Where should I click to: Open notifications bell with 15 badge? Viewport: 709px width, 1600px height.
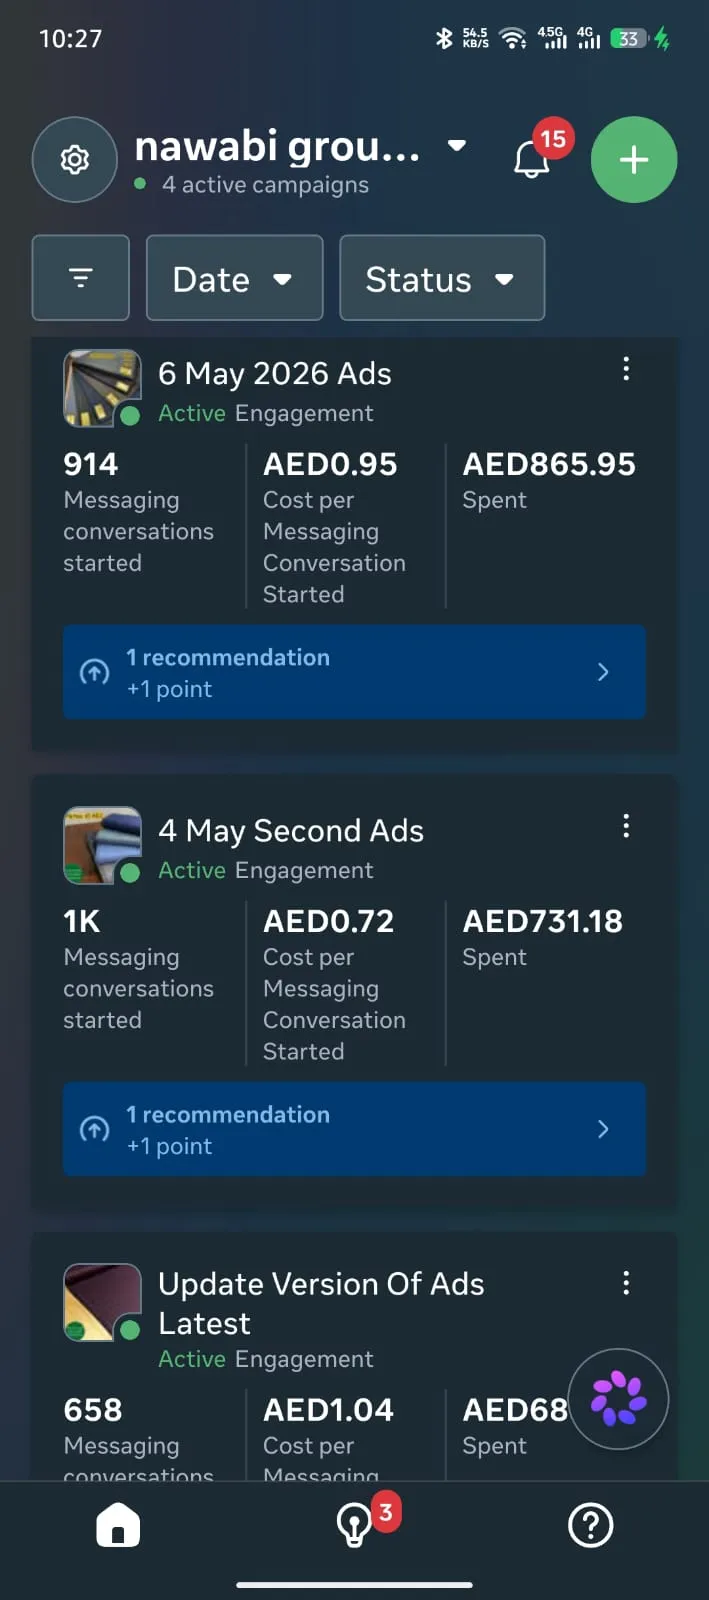(x=534, y=158)
